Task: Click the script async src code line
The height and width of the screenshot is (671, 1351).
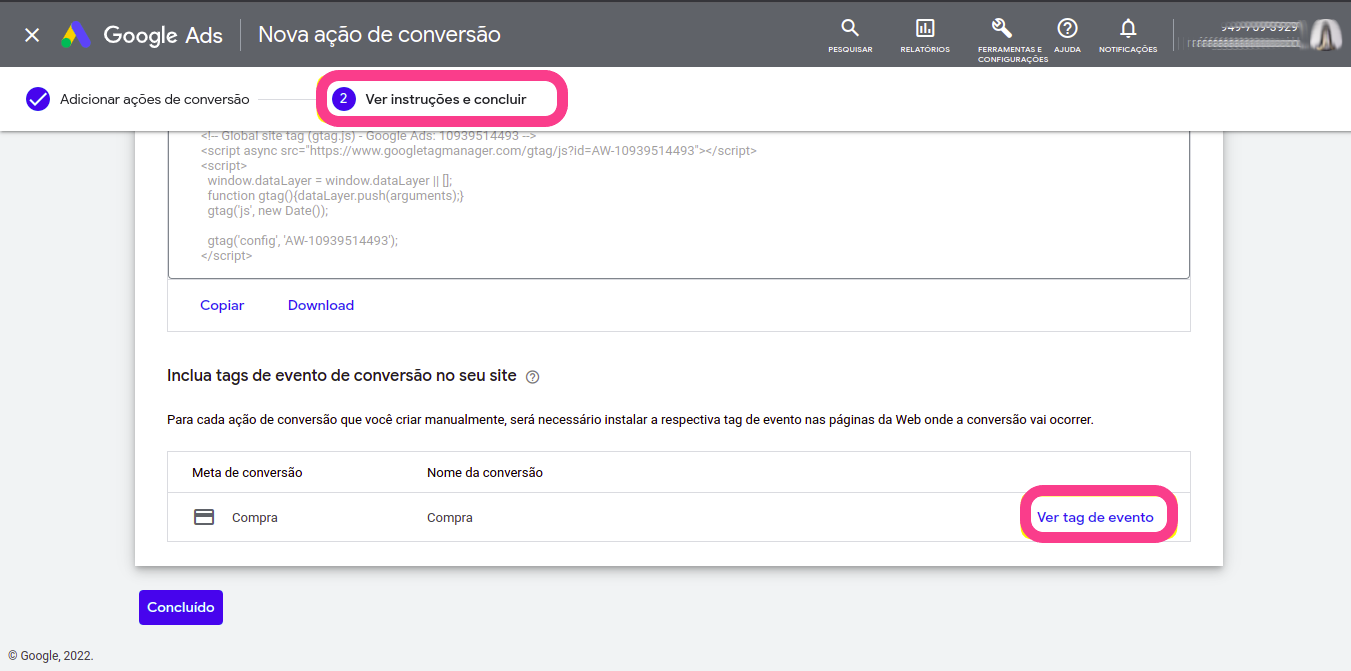Action: pos(478,151)
